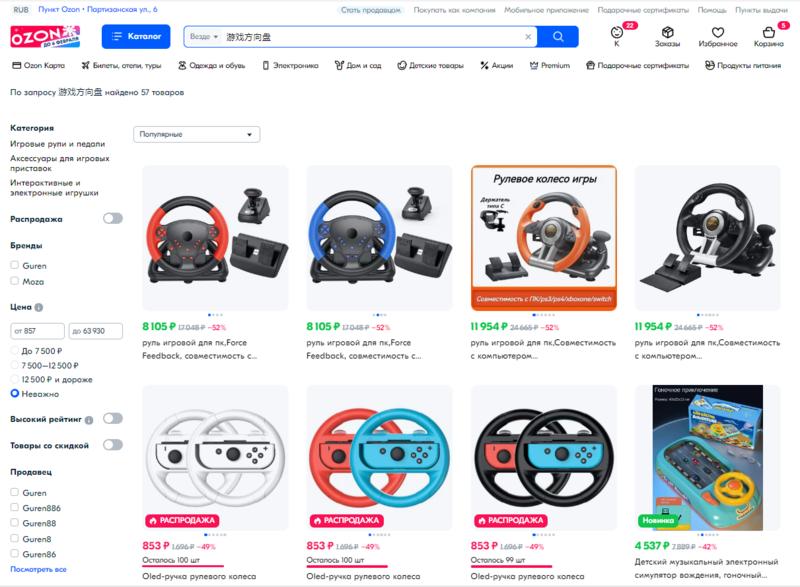800x587 pixels.
Task: Click the info icon next to Цена
Action: (39, 308)
